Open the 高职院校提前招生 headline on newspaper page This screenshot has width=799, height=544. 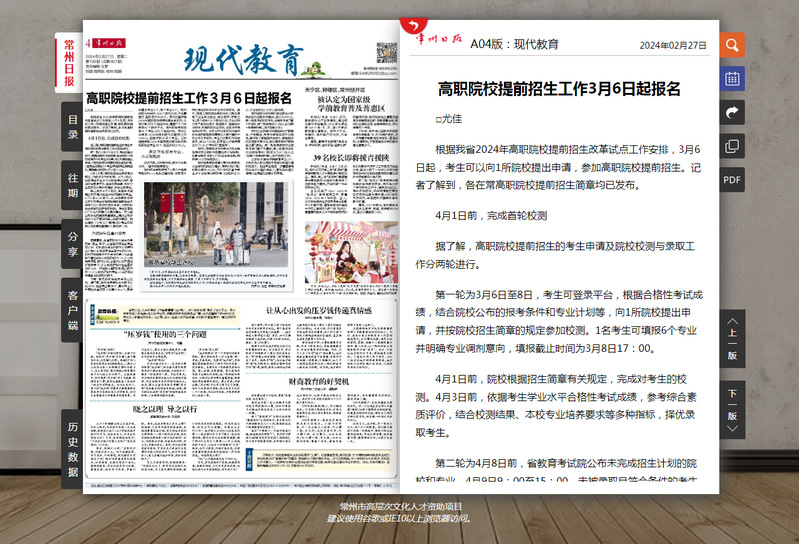click(x=188, y=98)
